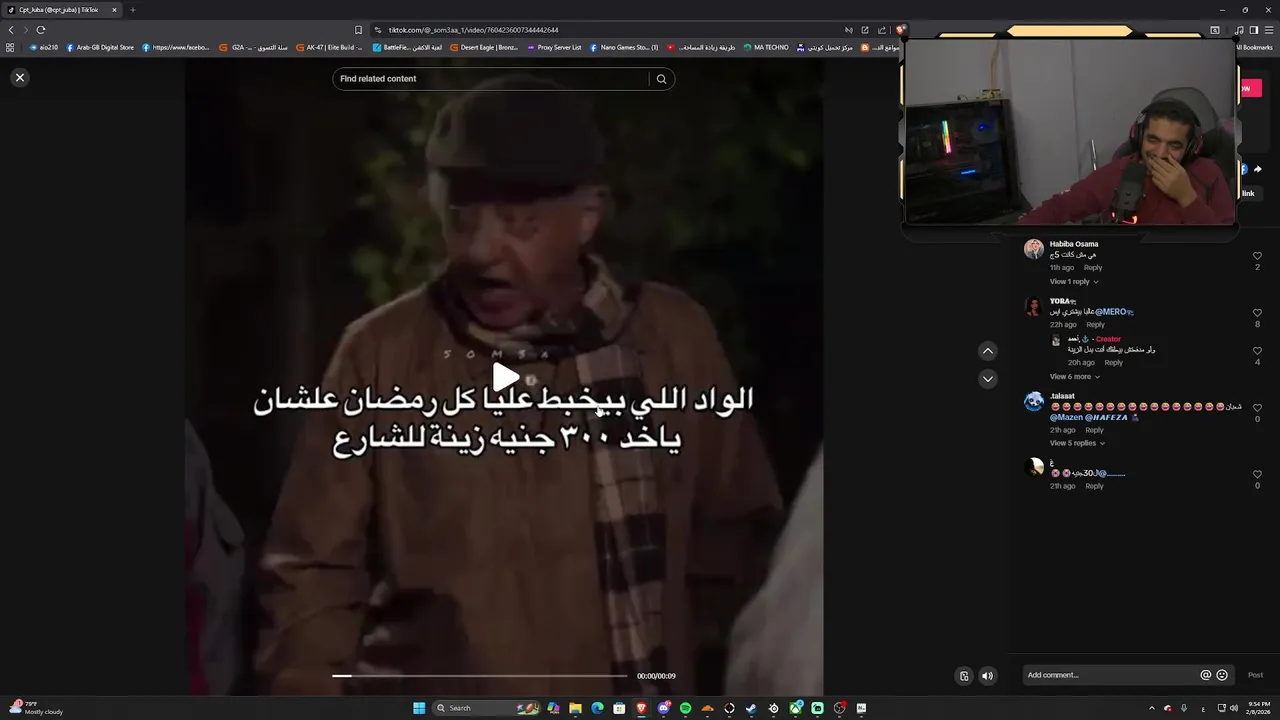
Task: Click the search magnifier in Find related content
Action: tap(661, 79)
